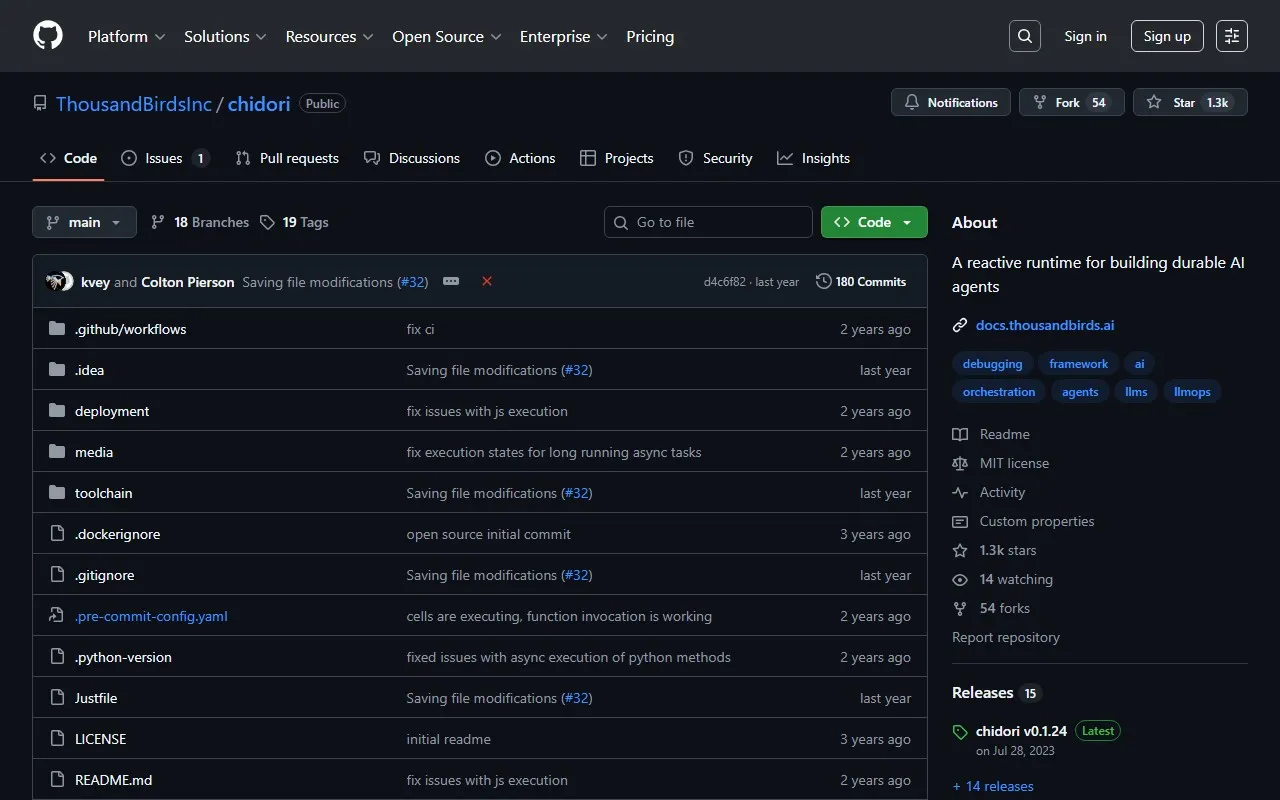Open the green Code dropdown

[873, 222]
